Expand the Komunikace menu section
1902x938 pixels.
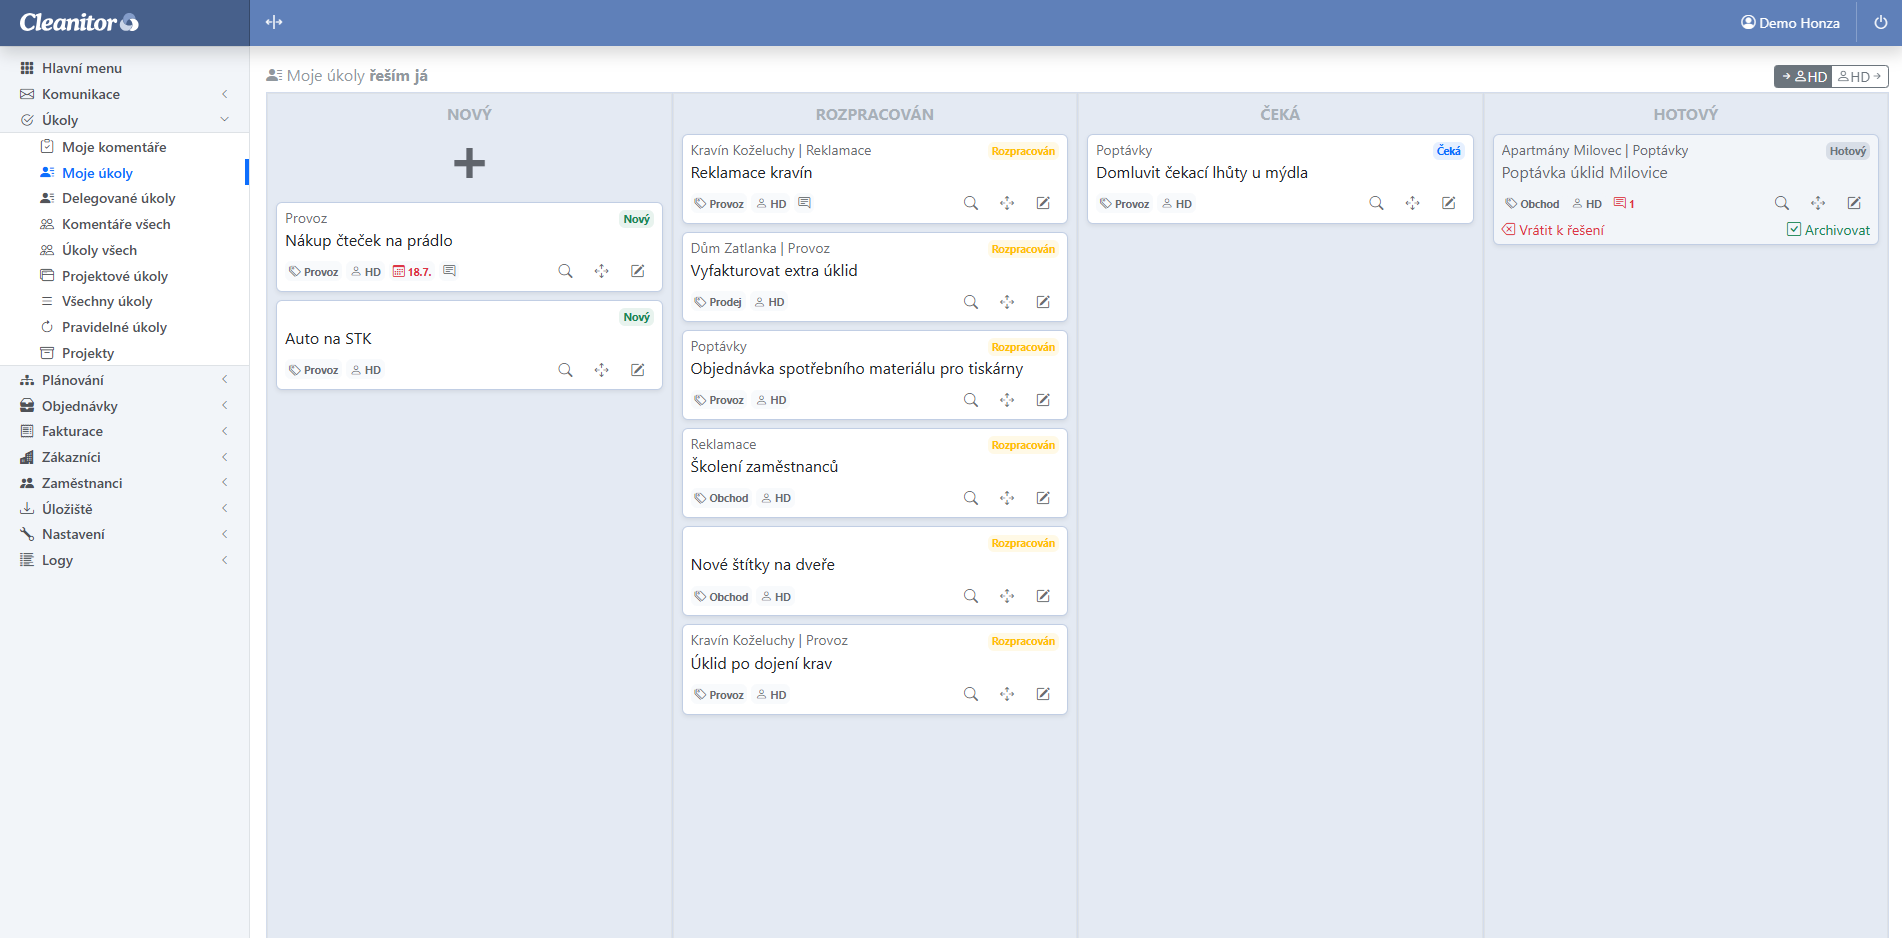click(x=81, y=94)
